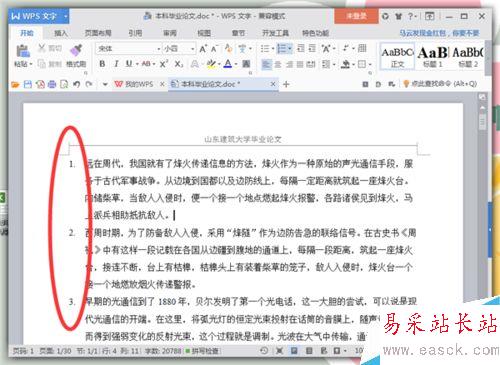Apply the 标题 1 heading style

click(x=433, y=56)
